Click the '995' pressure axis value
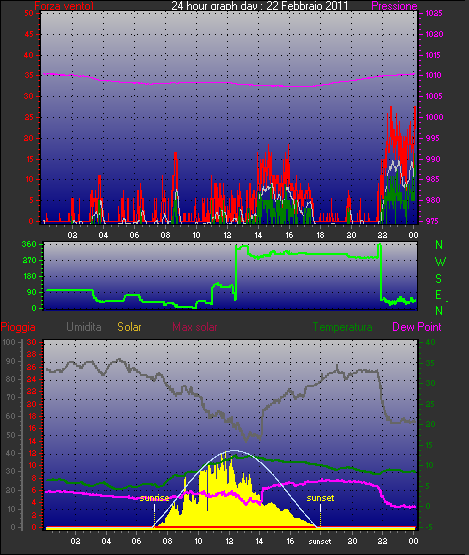Viewport: 469px width, 555px height. click(x=433, y=138)
